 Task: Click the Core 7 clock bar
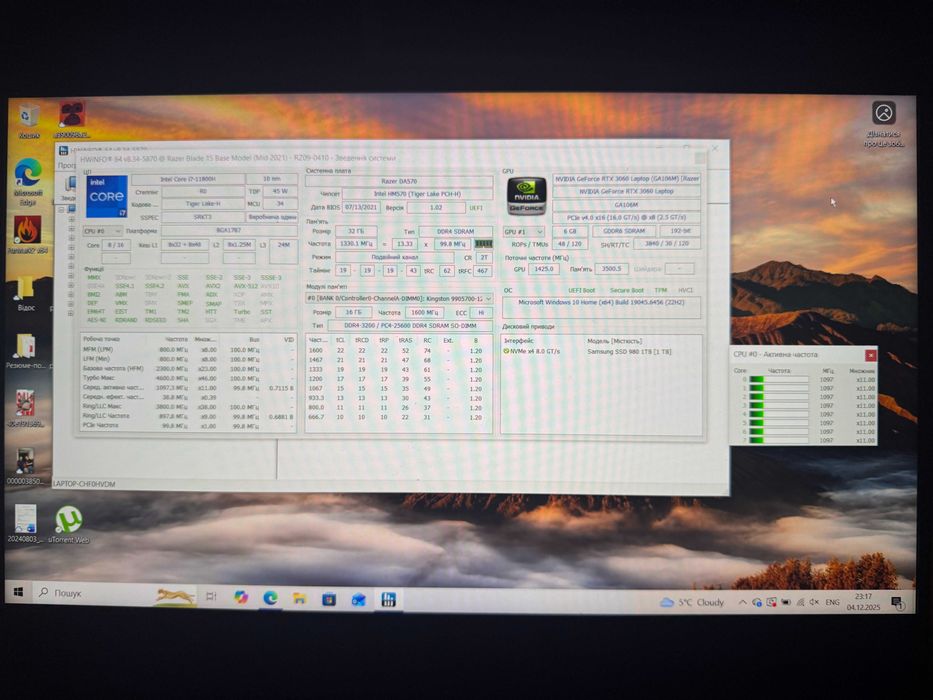[779, 440]
